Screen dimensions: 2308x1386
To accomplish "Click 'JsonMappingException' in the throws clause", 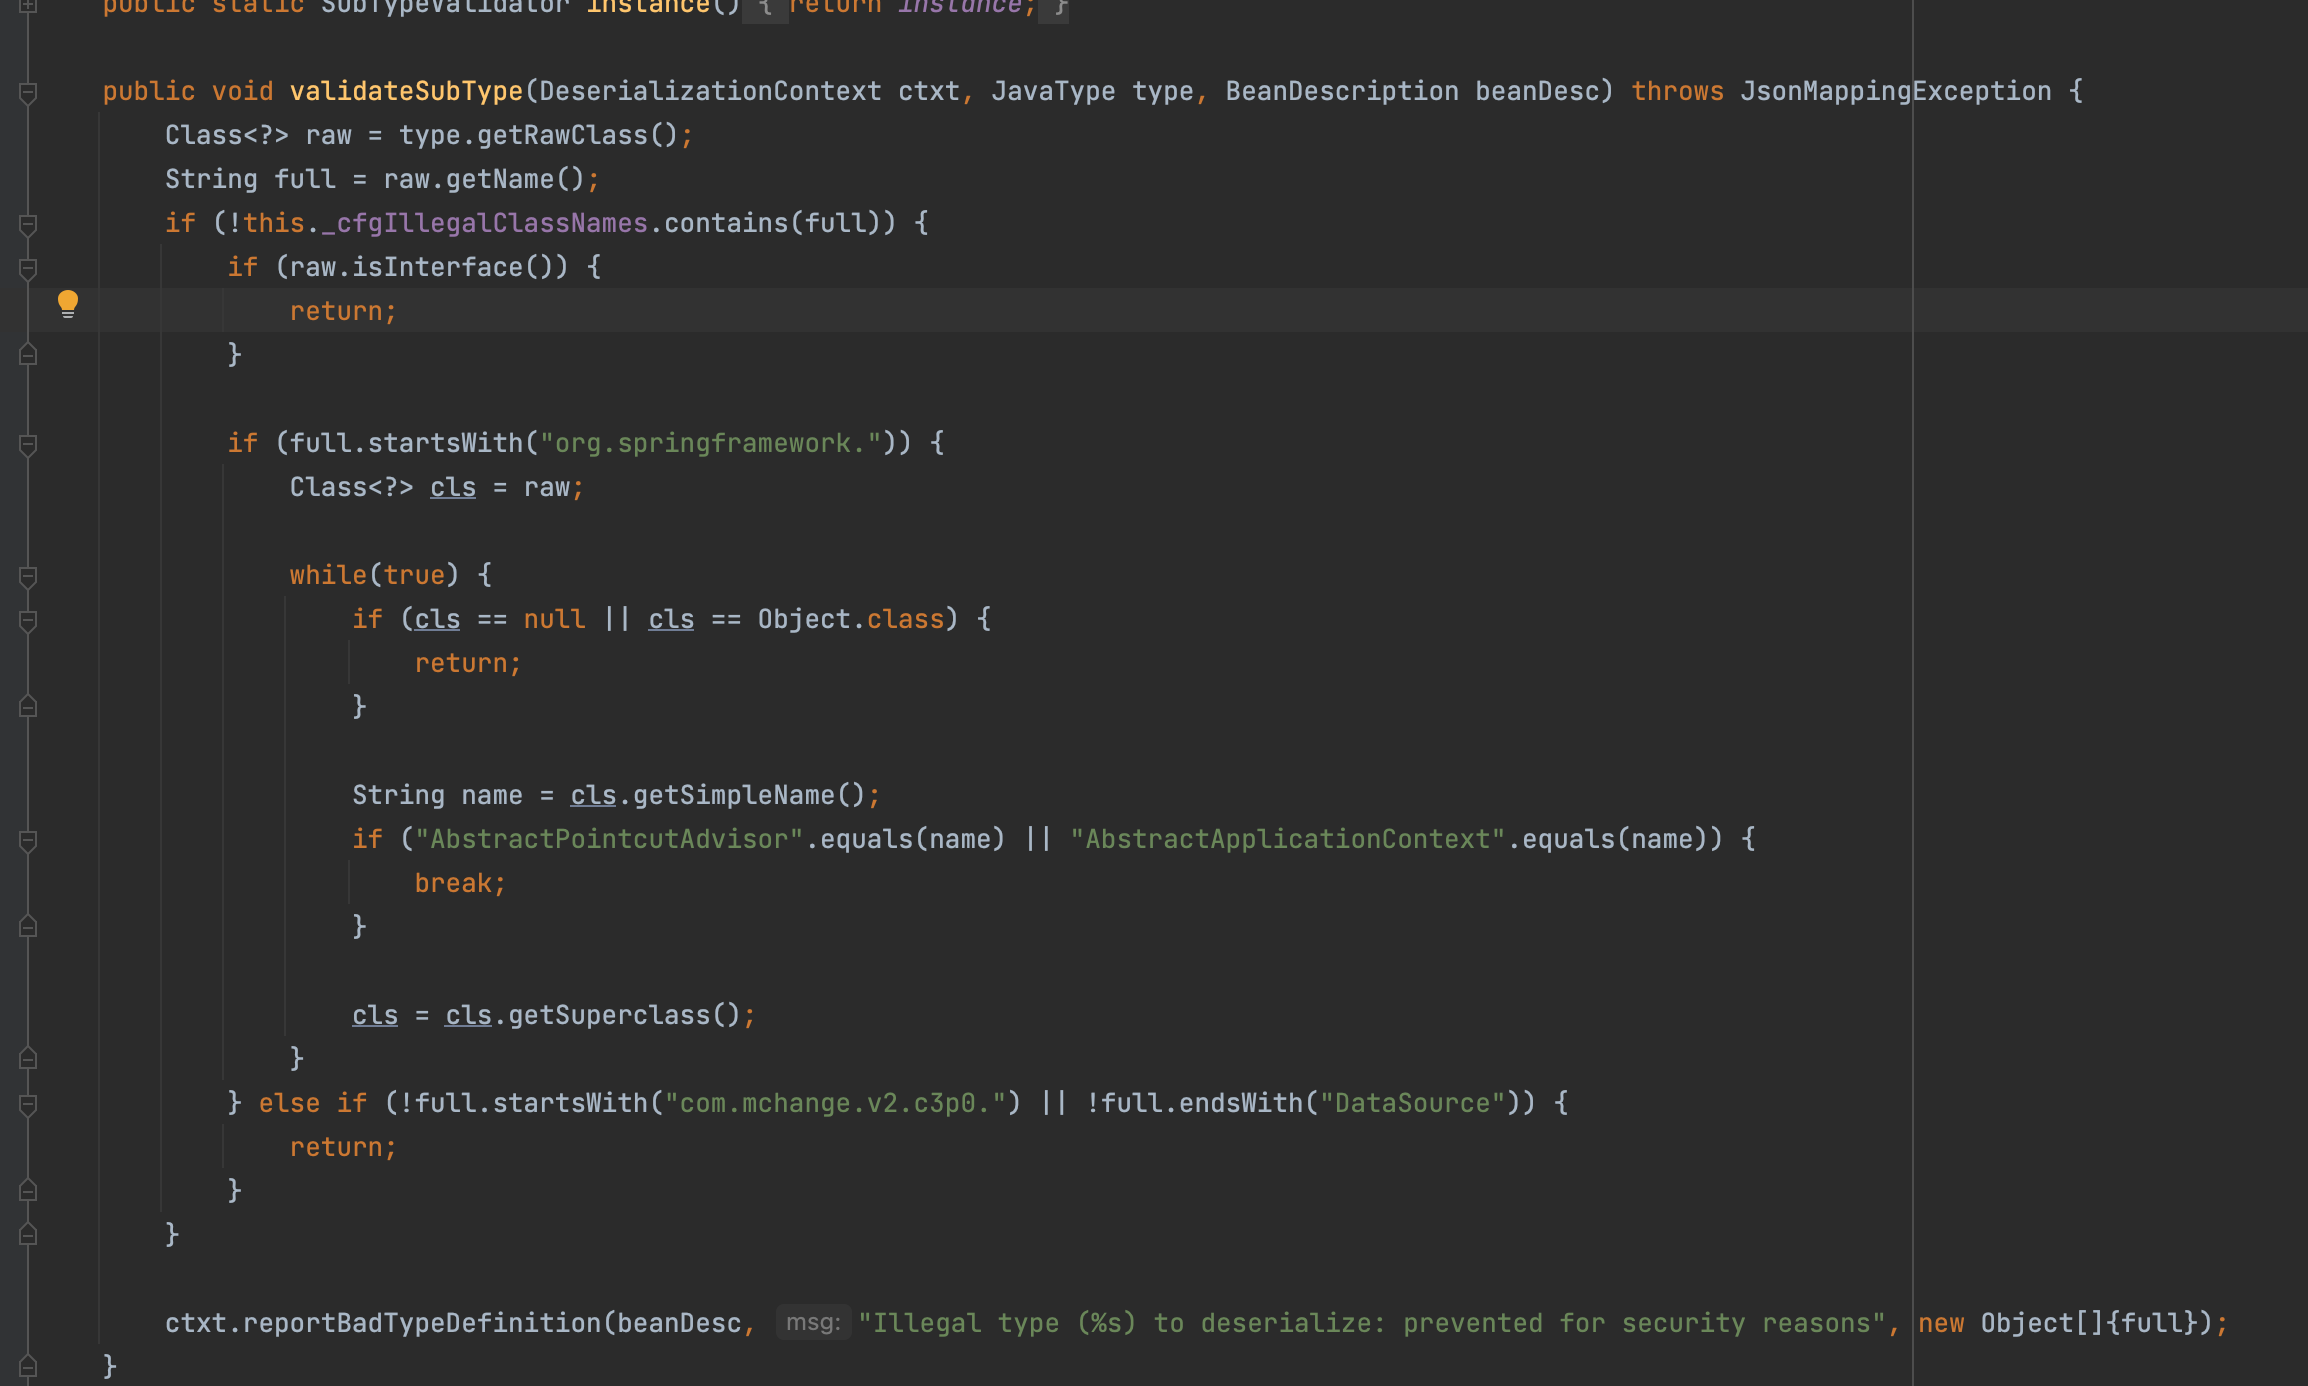I will pos(1896,91).
